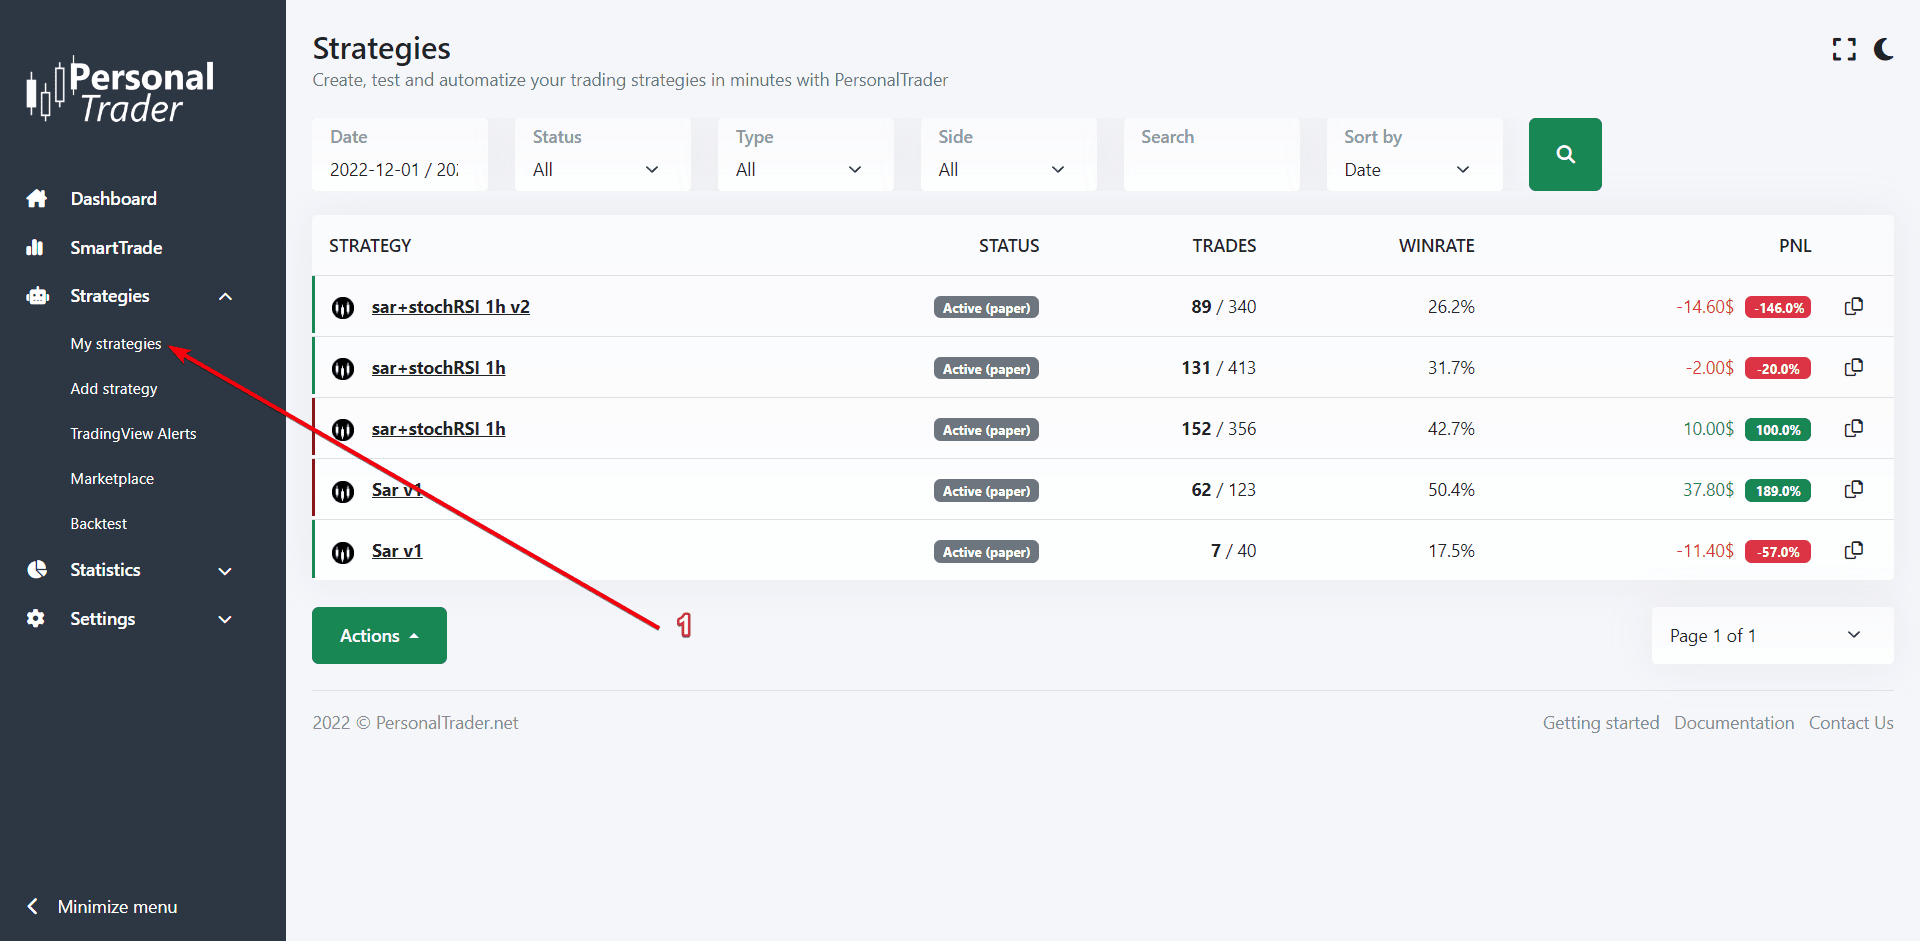Screen dimensions: 1920x941
Task: Open the Page 1 of 1 selector
Action: (x=1771, y=635)
